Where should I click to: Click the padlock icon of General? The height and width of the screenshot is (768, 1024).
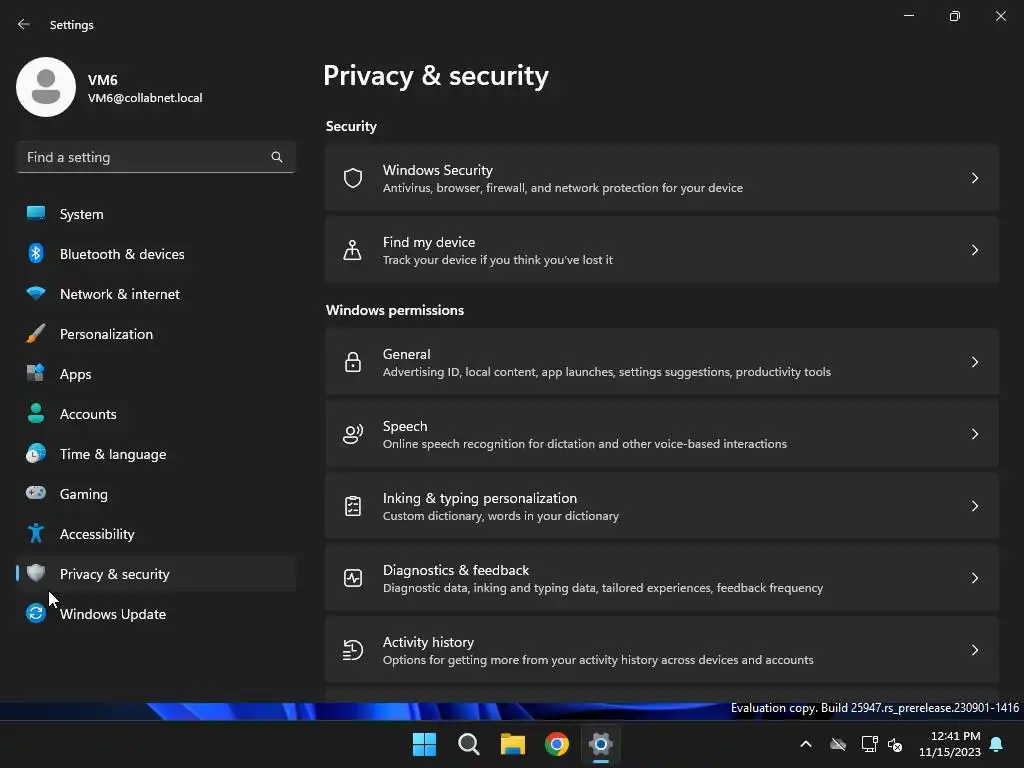(353, 362)
